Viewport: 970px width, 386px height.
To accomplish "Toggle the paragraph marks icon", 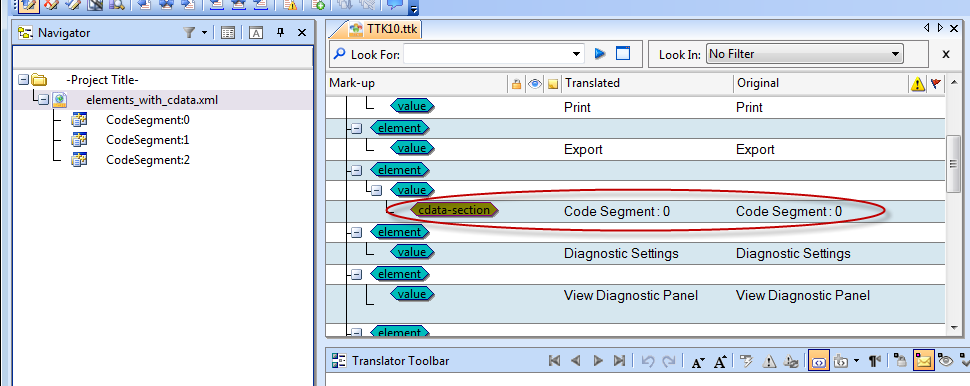I will coord(874,361).
